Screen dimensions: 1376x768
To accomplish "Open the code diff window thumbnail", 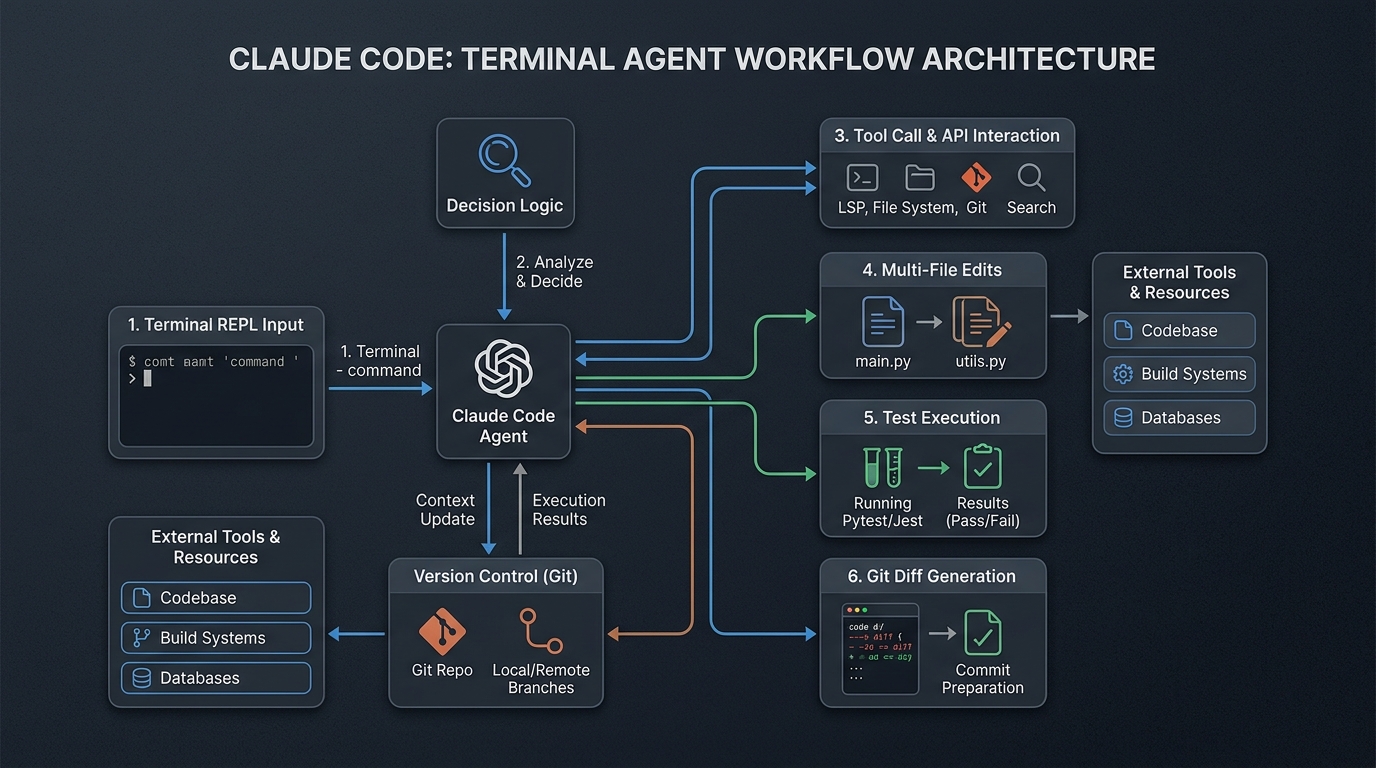I will (880, 649).
